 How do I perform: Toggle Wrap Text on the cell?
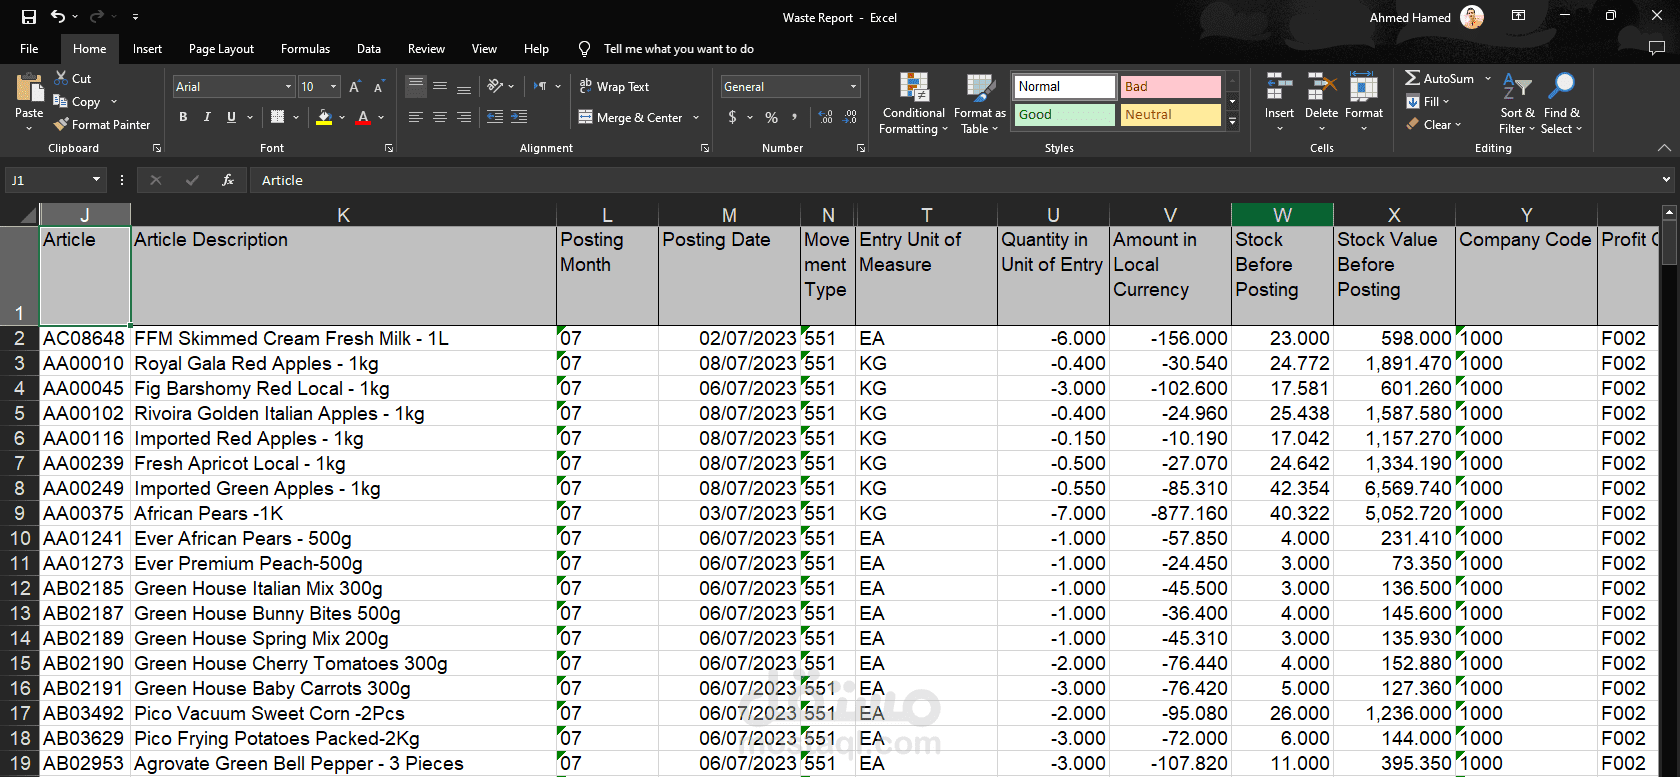[x=614, y=87]
